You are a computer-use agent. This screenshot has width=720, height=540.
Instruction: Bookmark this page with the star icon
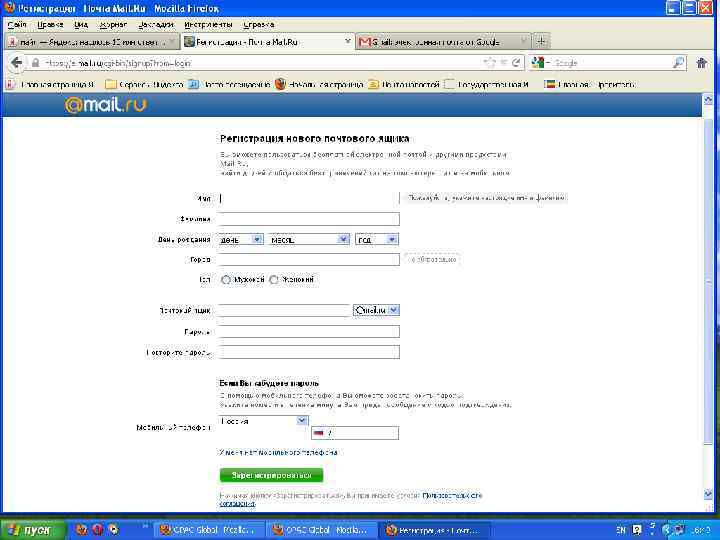tap(490, 63)
